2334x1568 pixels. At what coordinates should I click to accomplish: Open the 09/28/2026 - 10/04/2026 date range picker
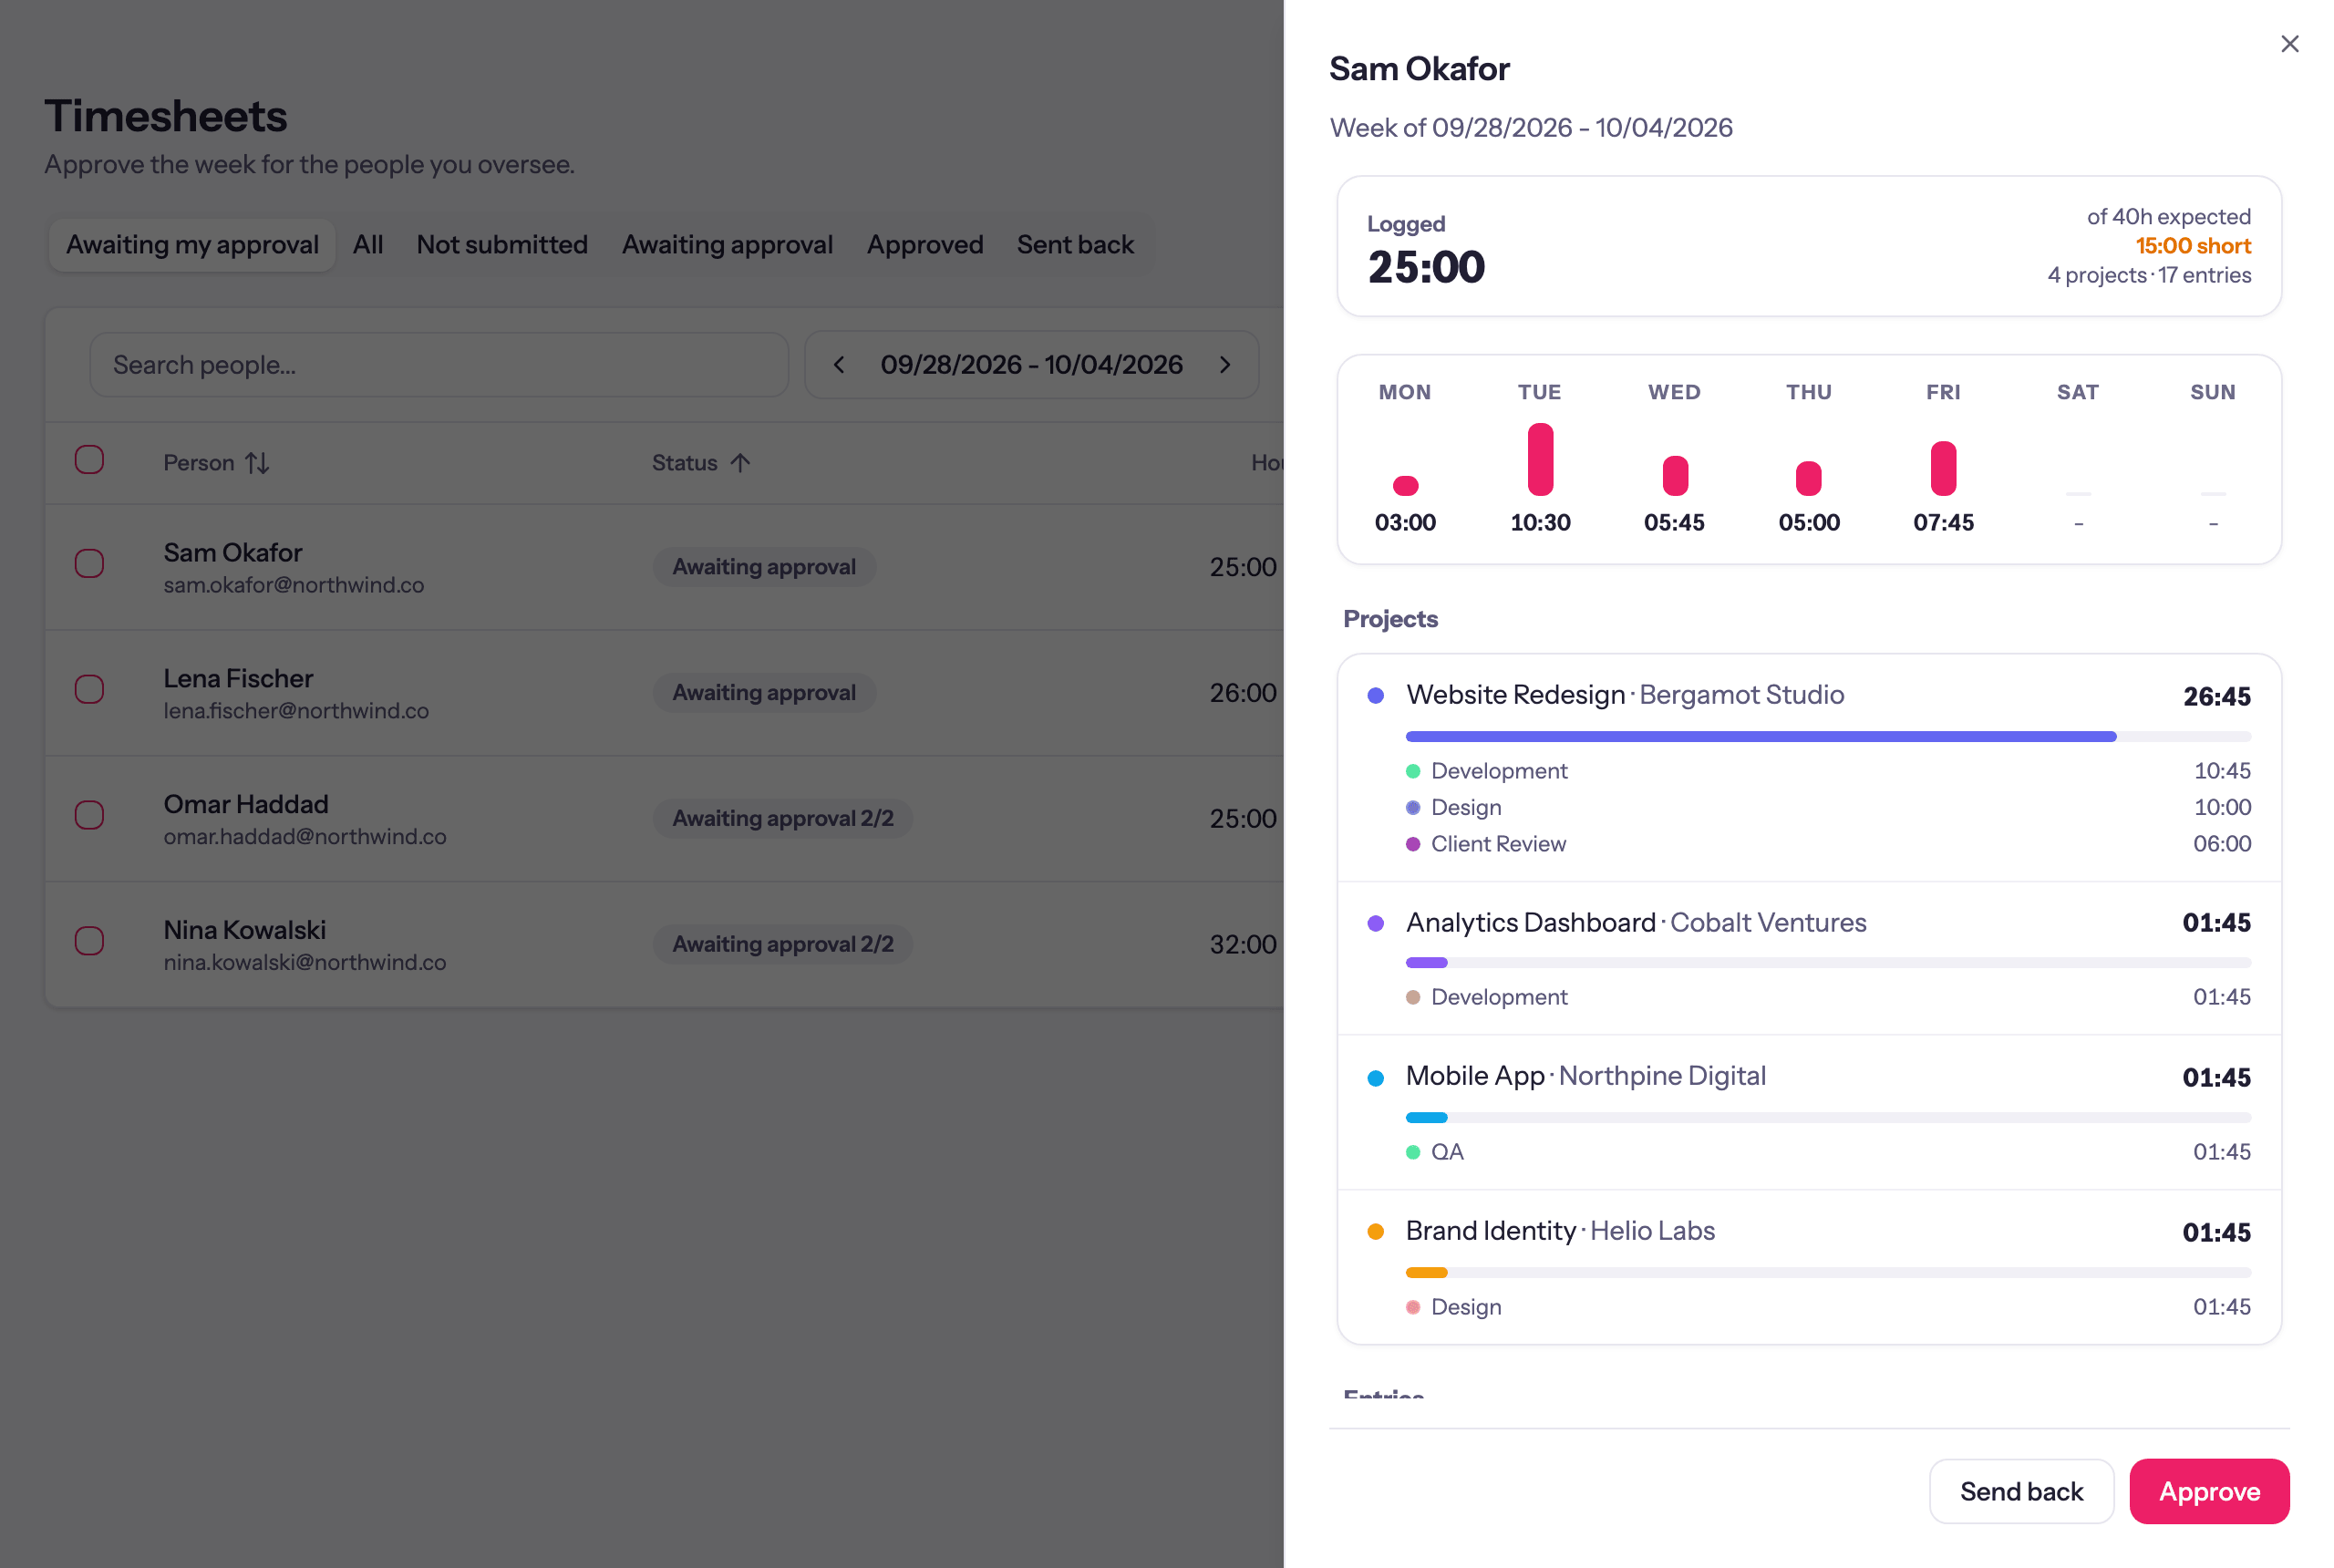click(1031, 365)
